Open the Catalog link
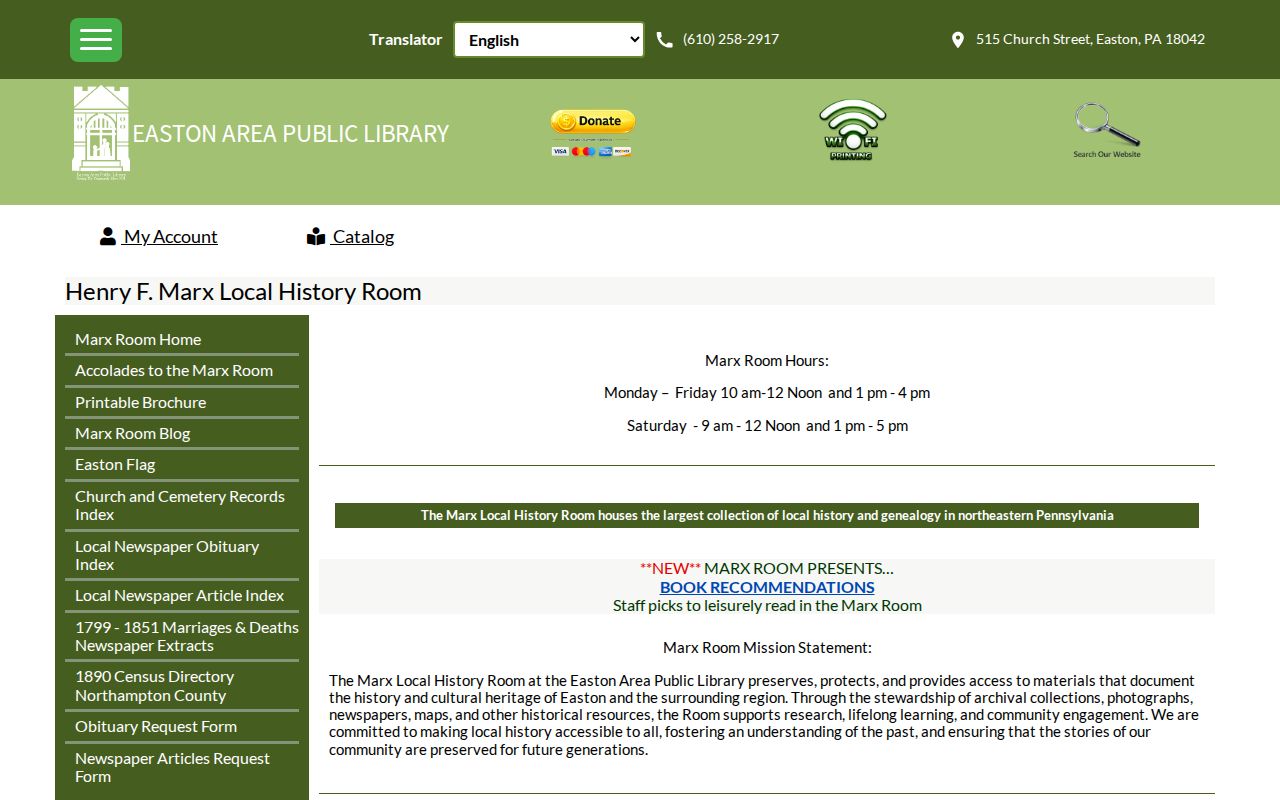This screenshot has height=800, width=1280. click(363, 237)
